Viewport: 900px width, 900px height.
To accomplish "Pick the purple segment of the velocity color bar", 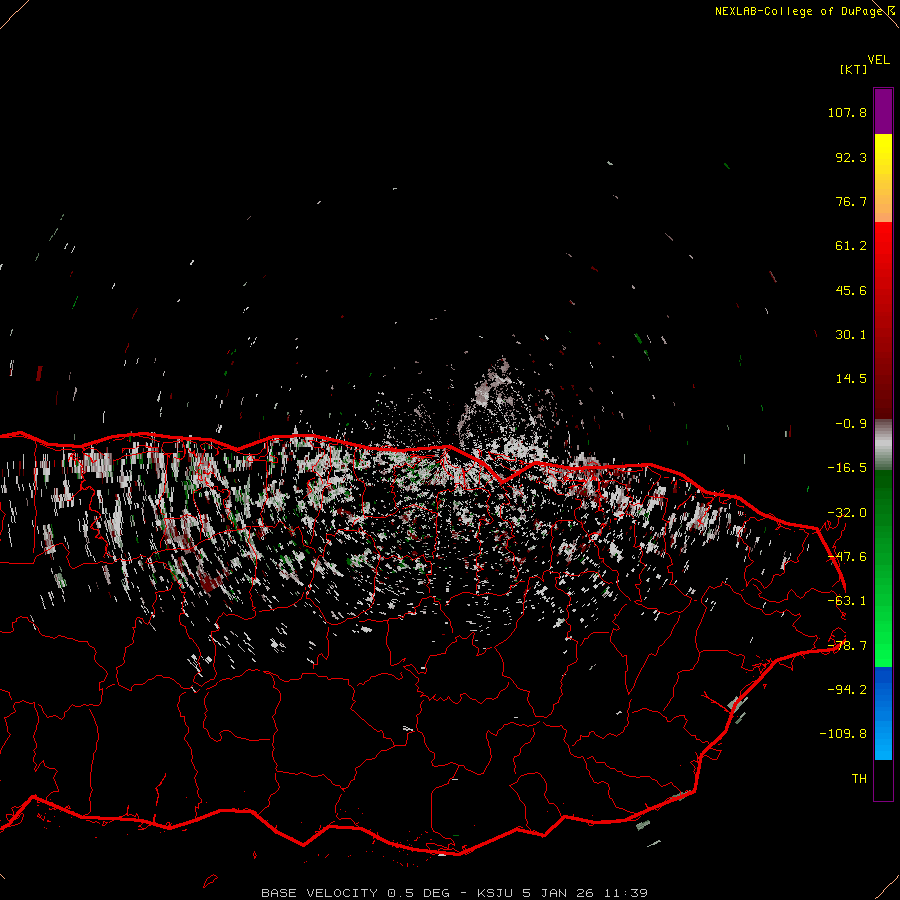I will pos(883,111).
